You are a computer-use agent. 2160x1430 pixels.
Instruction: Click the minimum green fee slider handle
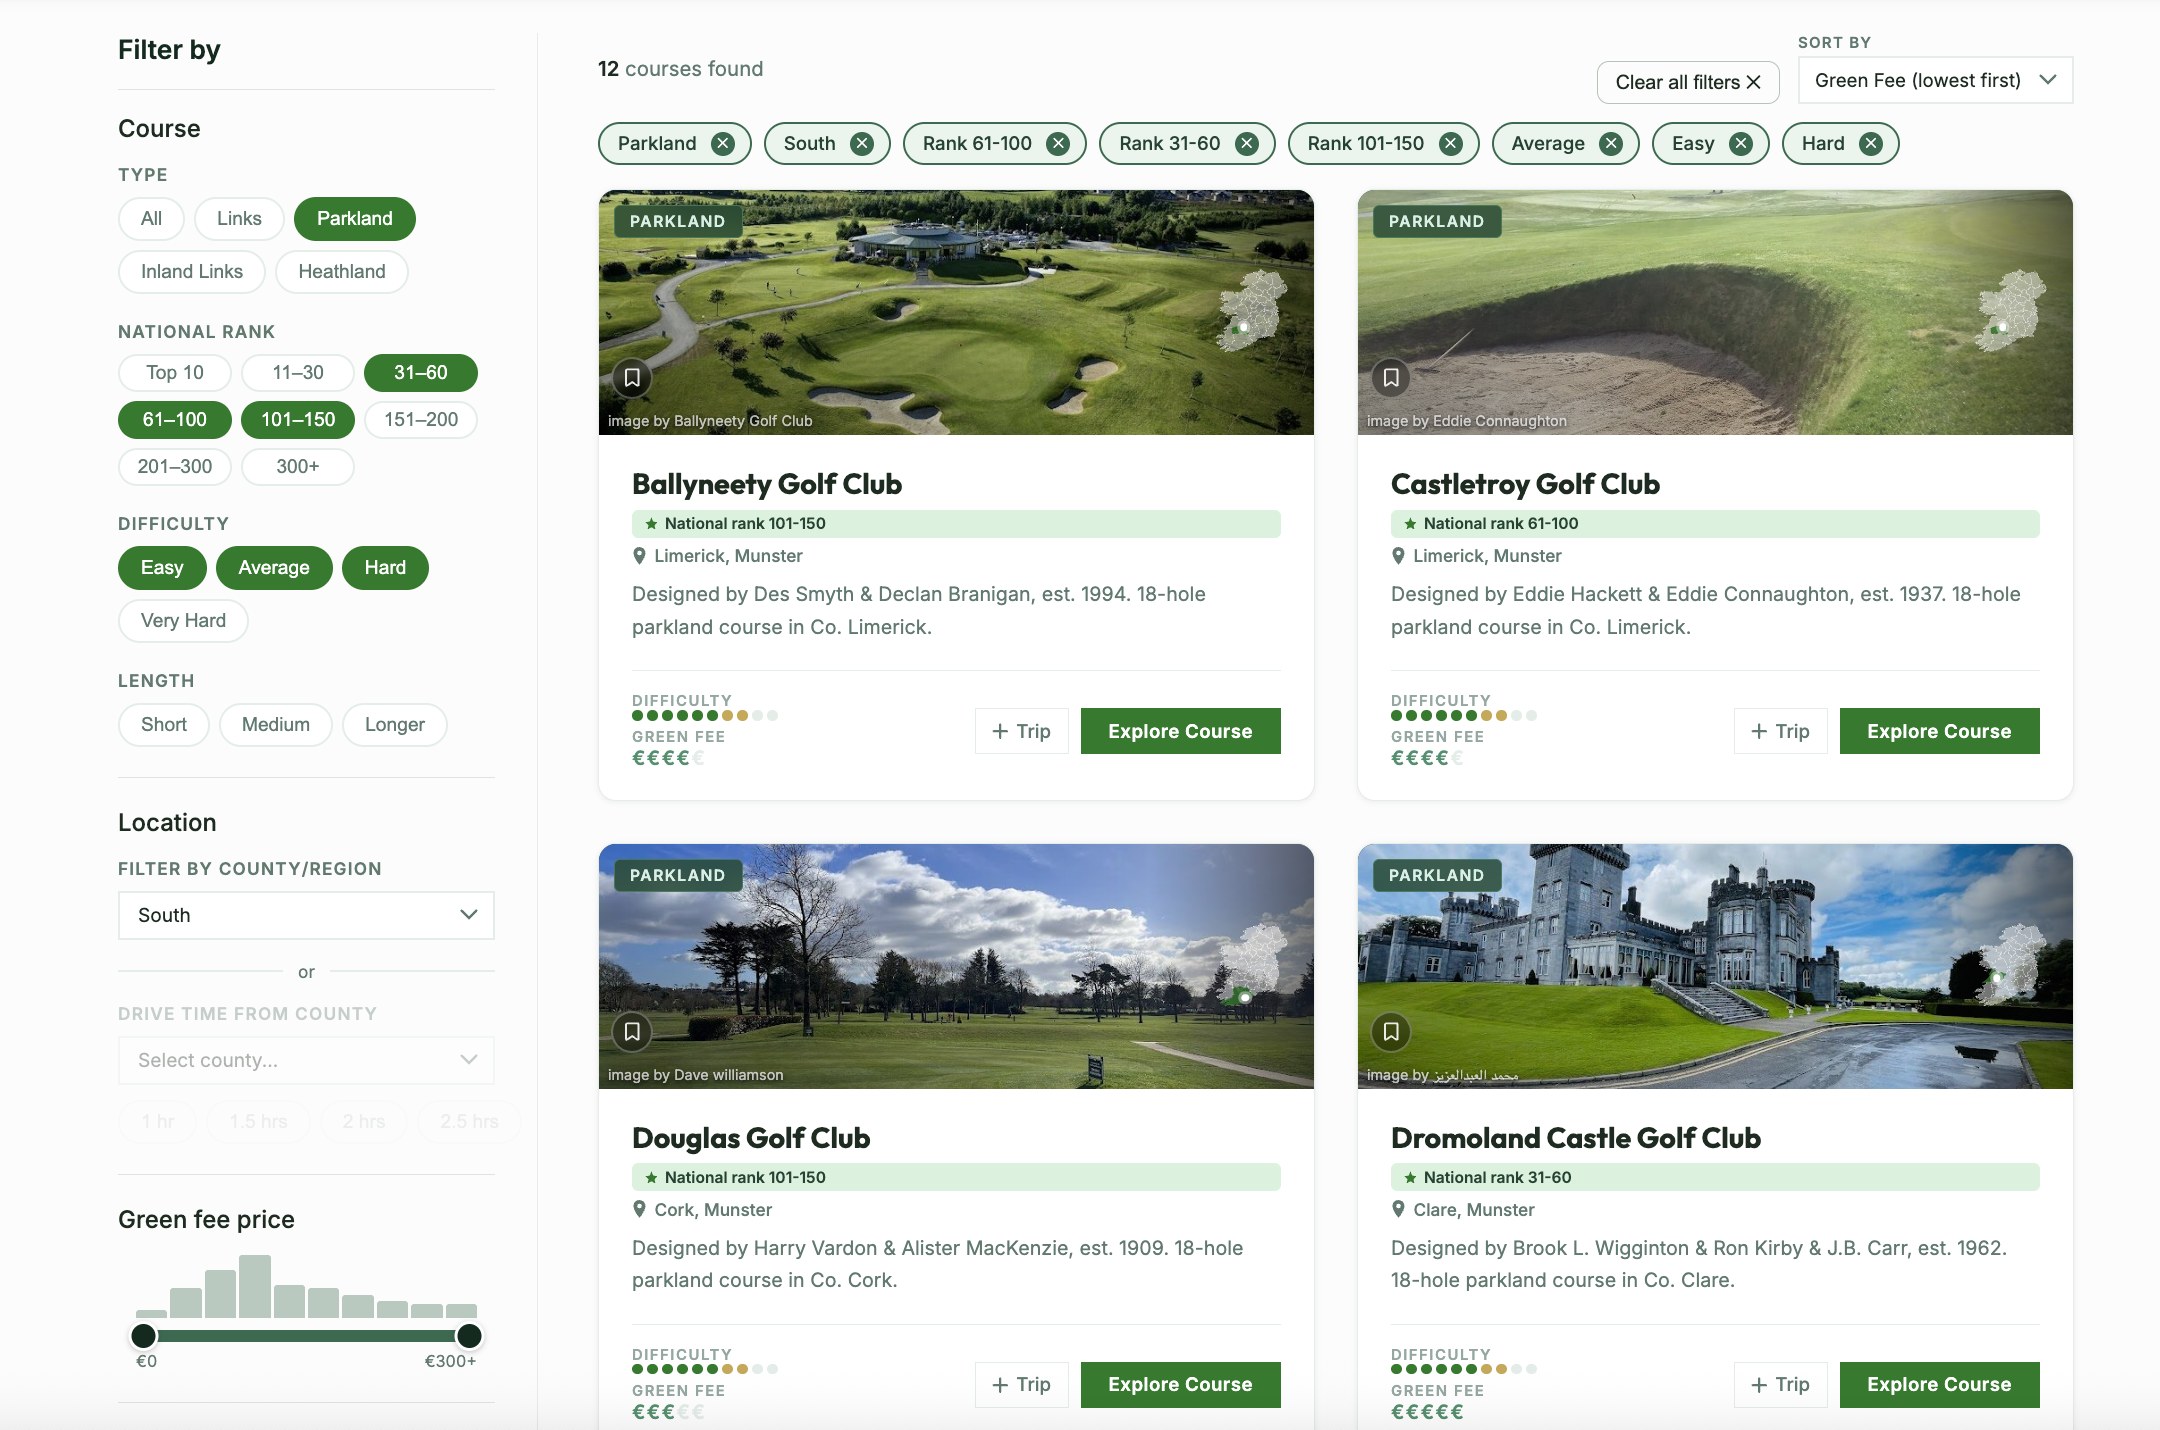click(x=144, y=1336)
